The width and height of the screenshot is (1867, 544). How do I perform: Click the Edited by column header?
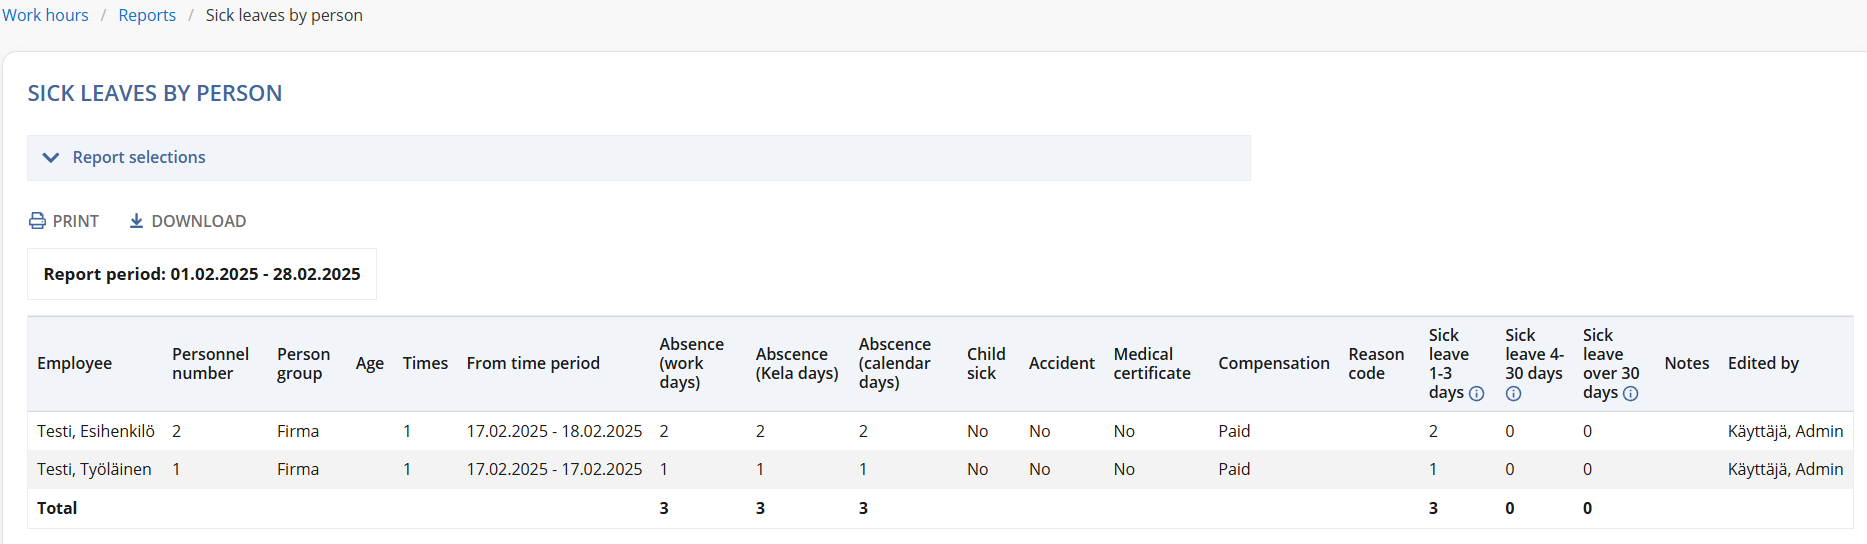(x=1763, y=363)
